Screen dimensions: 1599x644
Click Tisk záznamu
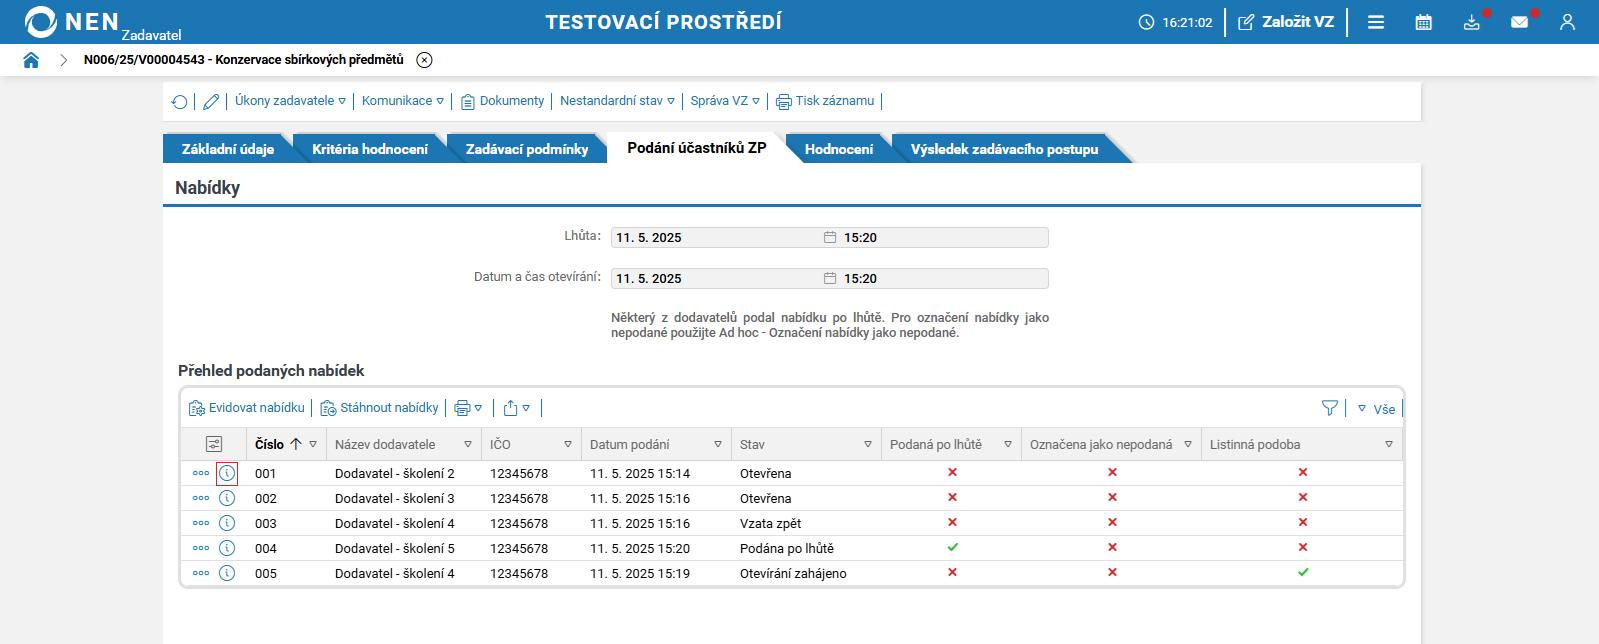coord(825,101)
